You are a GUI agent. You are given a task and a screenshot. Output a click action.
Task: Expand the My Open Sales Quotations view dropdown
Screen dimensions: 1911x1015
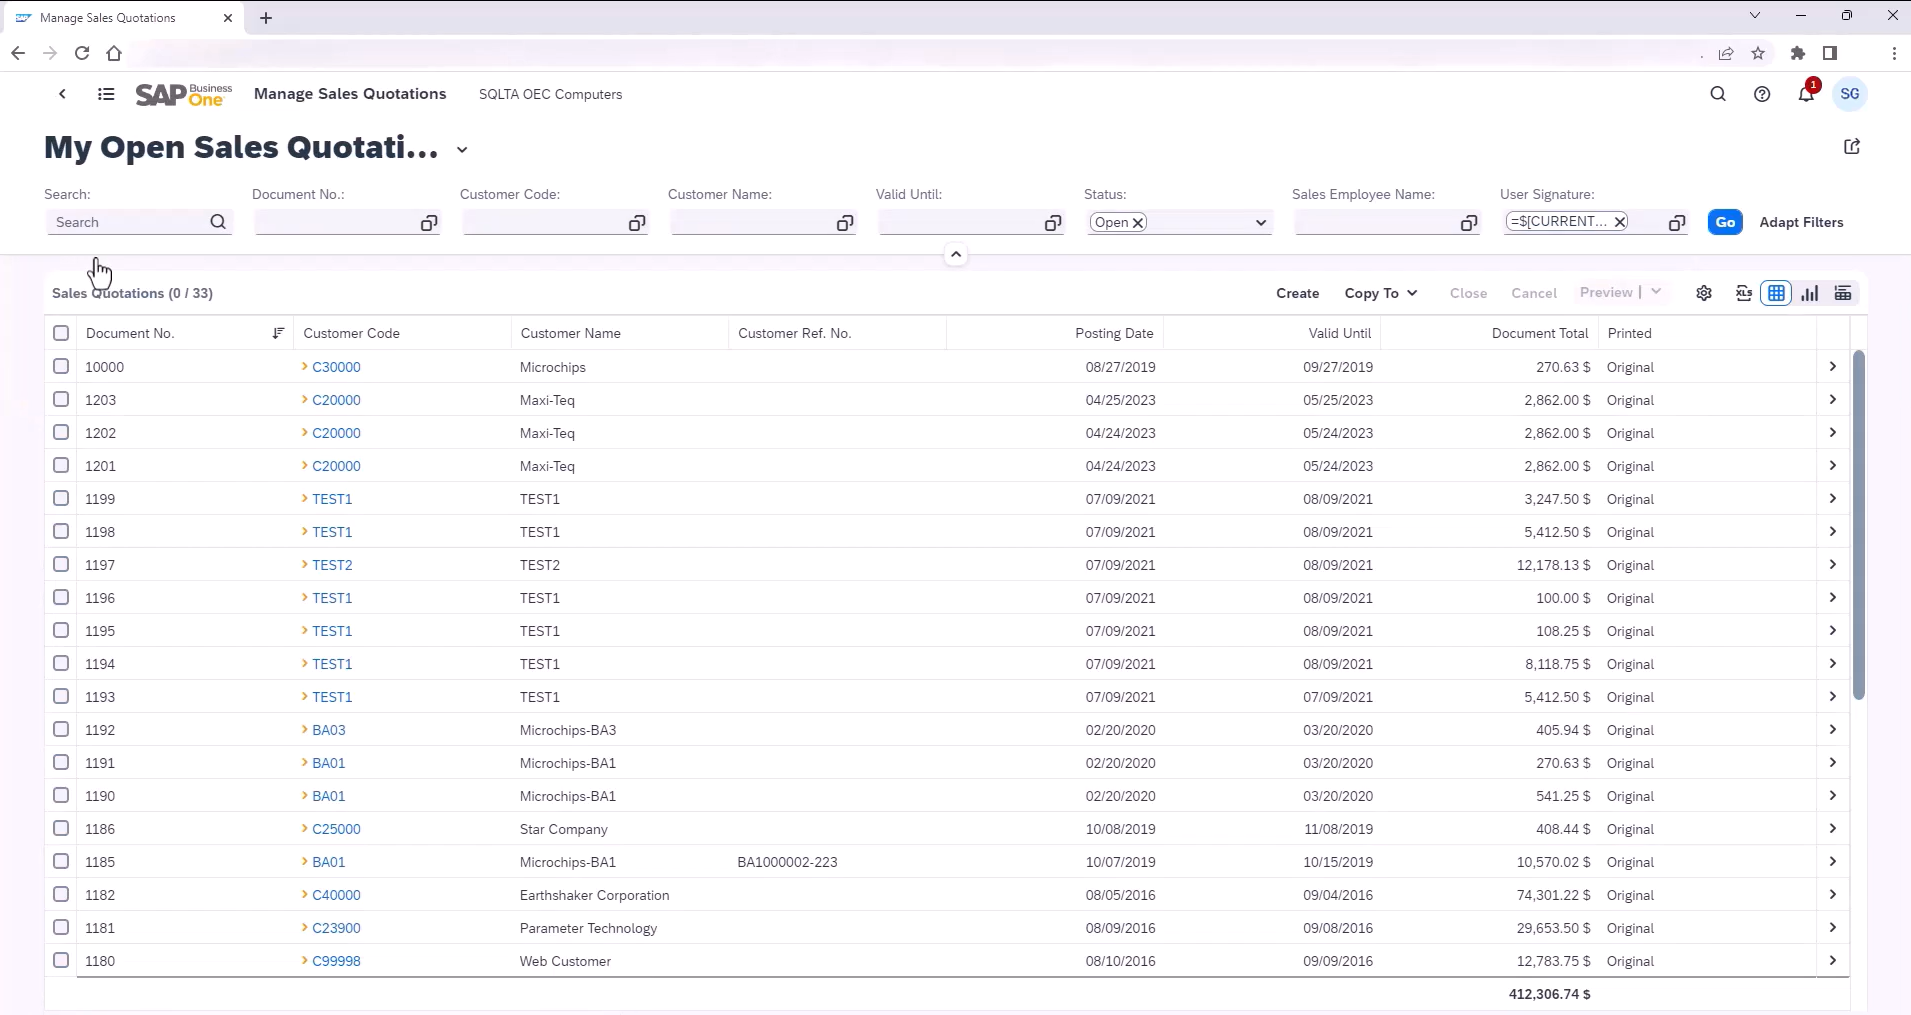click(462, 150)
